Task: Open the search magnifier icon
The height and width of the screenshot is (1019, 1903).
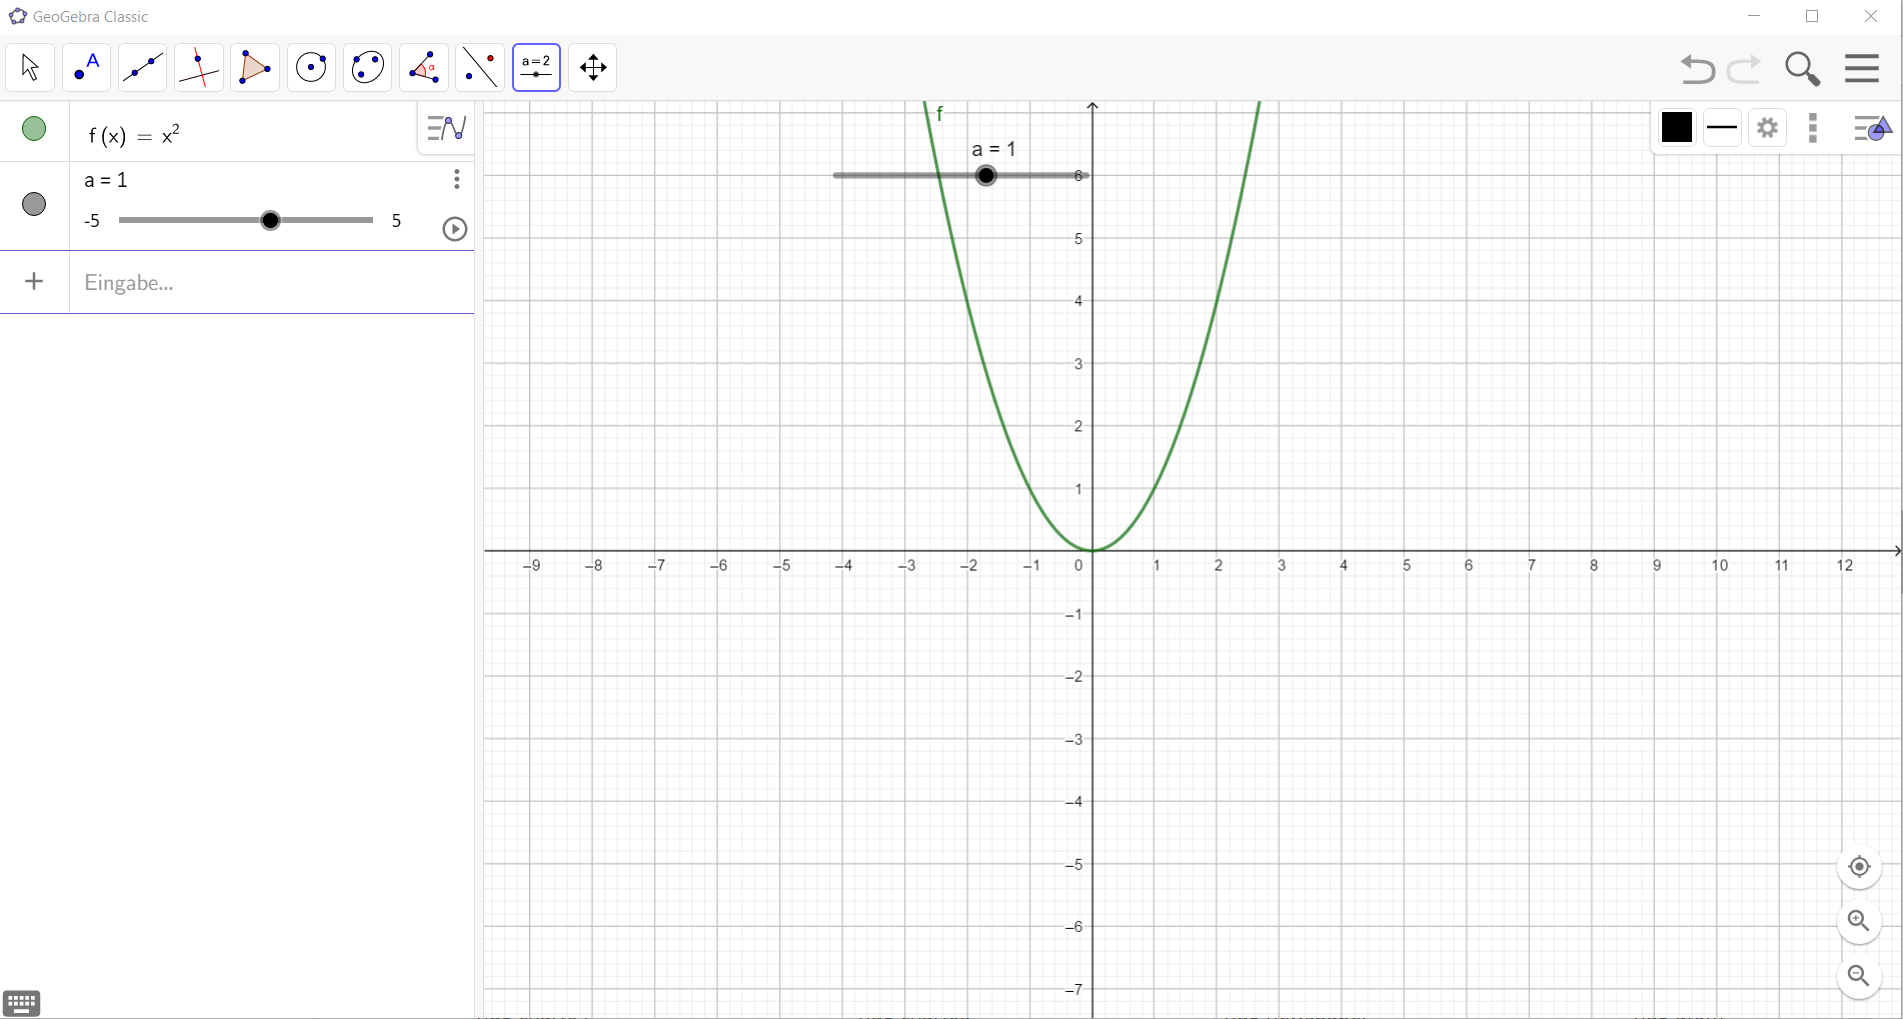Action: point(1803,69)
